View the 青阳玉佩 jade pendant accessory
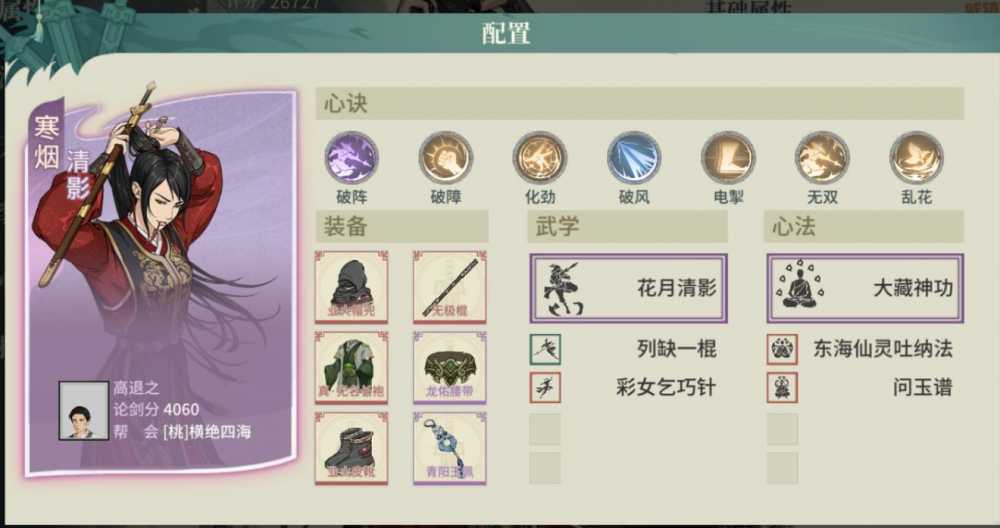The height and width of the screenshot is (528, 1000). pyautogui.click(x=450, y=448)
